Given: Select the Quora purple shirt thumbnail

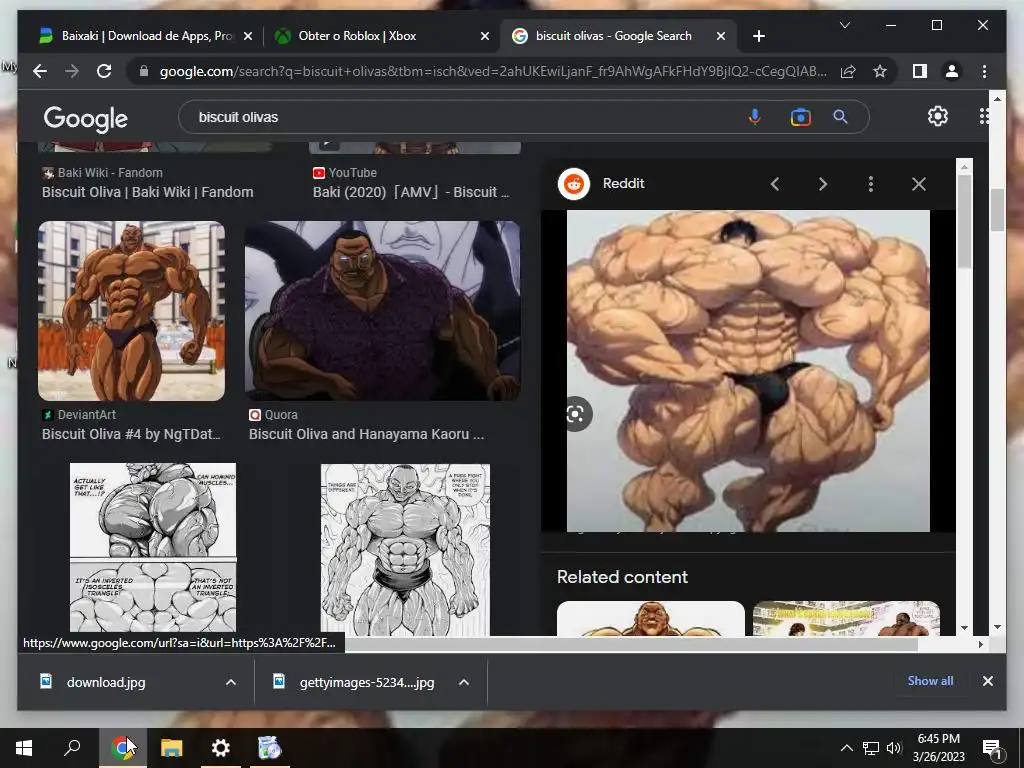Looking at the screenshot, I should (x=383, y=311).
